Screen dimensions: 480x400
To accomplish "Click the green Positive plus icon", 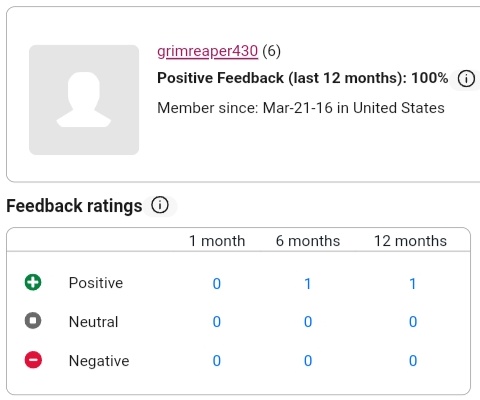I will [33, 282].
